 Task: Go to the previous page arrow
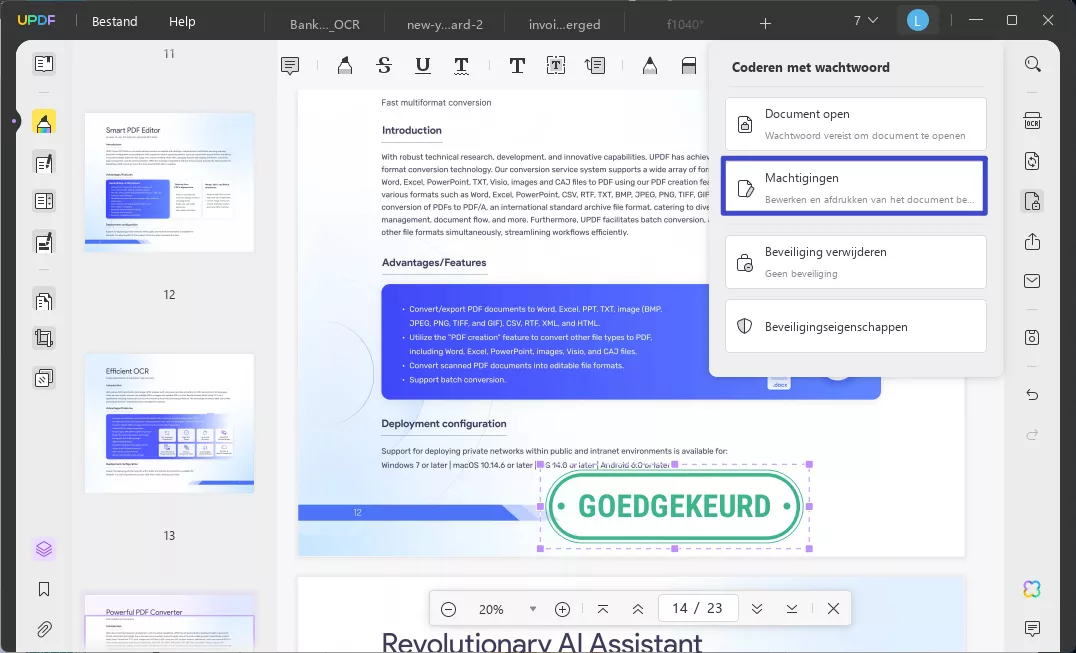coord(638,608)
